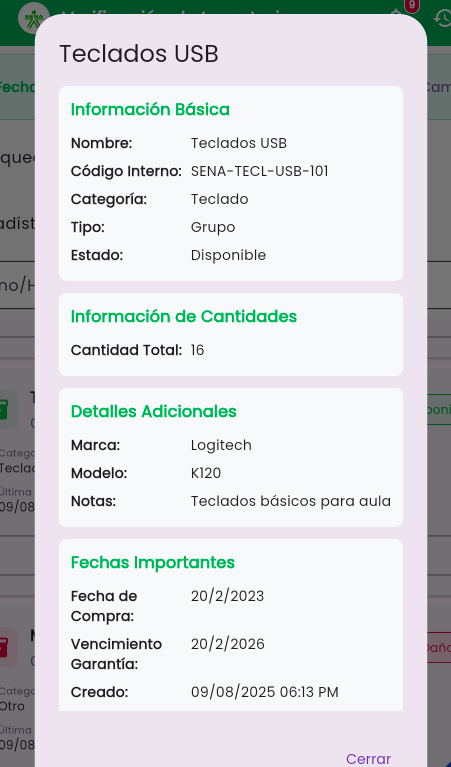Click the Teclados USB dialog title
Screen dimensions: 451x767
(139, 53)
